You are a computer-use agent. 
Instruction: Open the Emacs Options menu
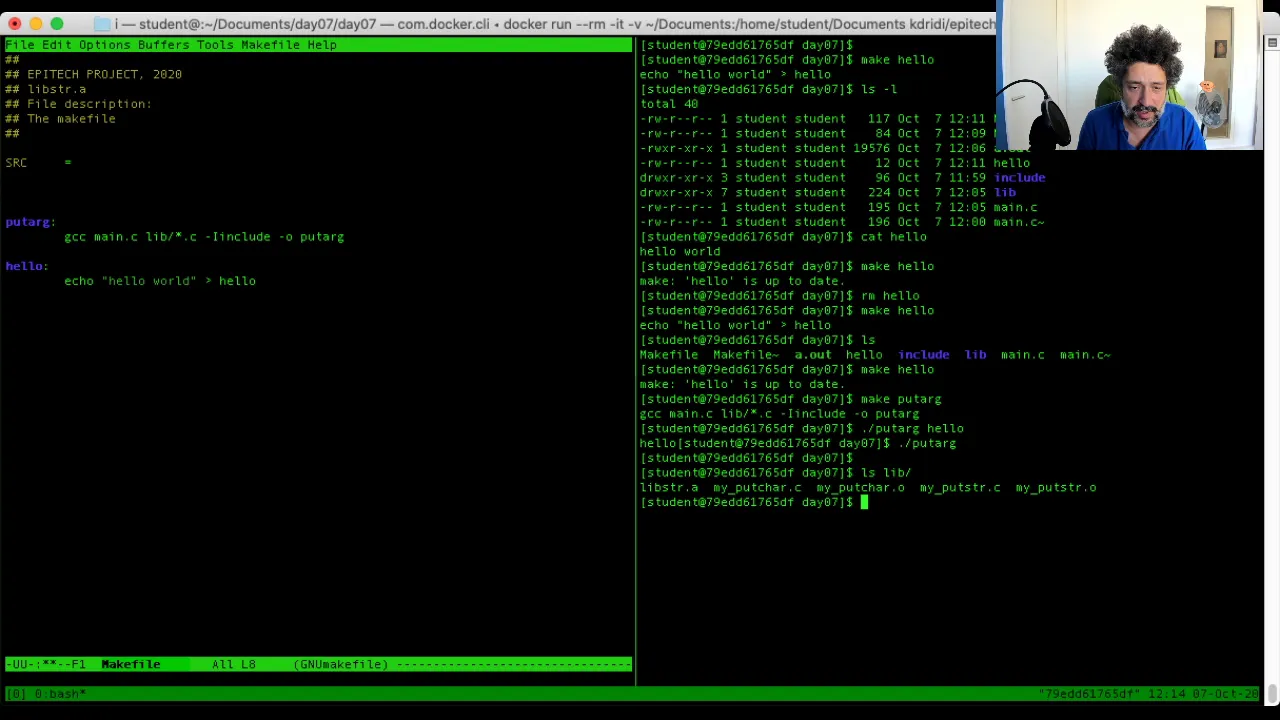click(104, 45)
